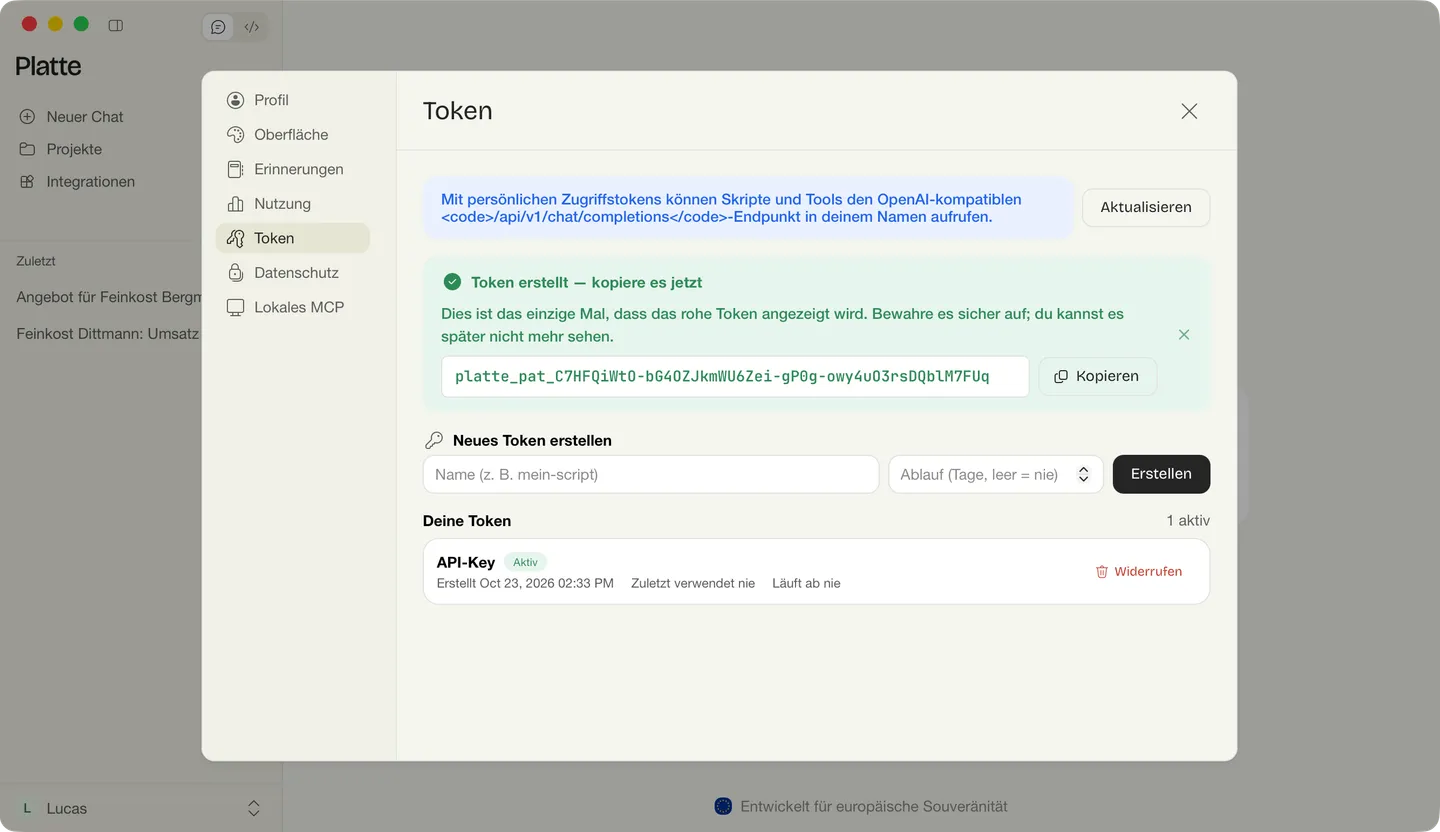Viewport: 1440px width, 832px height.
Task: Select the Token section in sidebar
Action: (293, 238)
